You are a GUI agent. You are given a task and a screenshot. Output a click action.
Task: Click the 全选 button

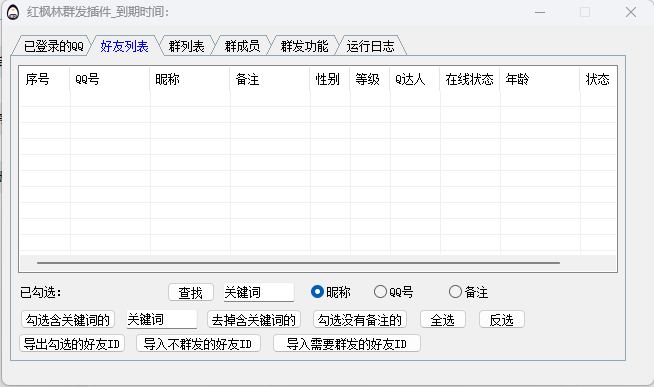click(x=443, y=320)
